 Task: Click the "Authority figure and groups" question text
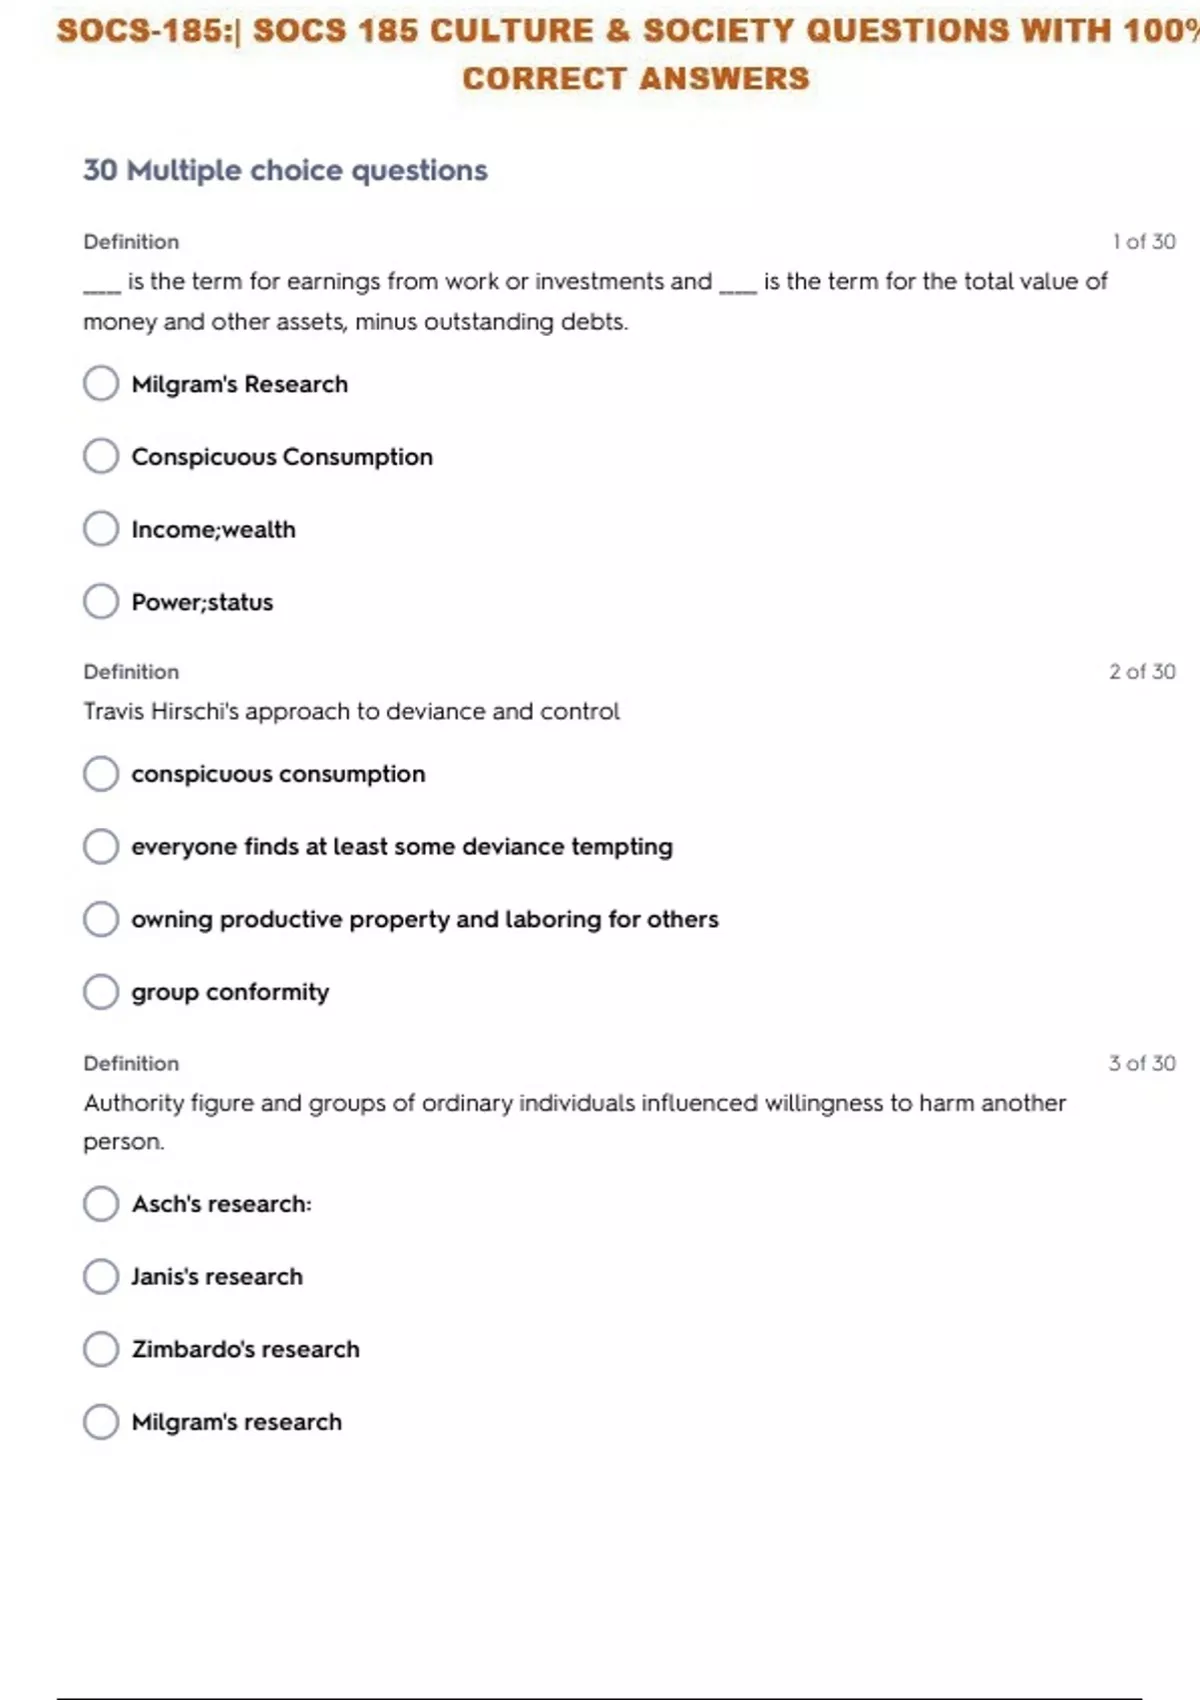pyautogui.click(x=574, y=1104)
